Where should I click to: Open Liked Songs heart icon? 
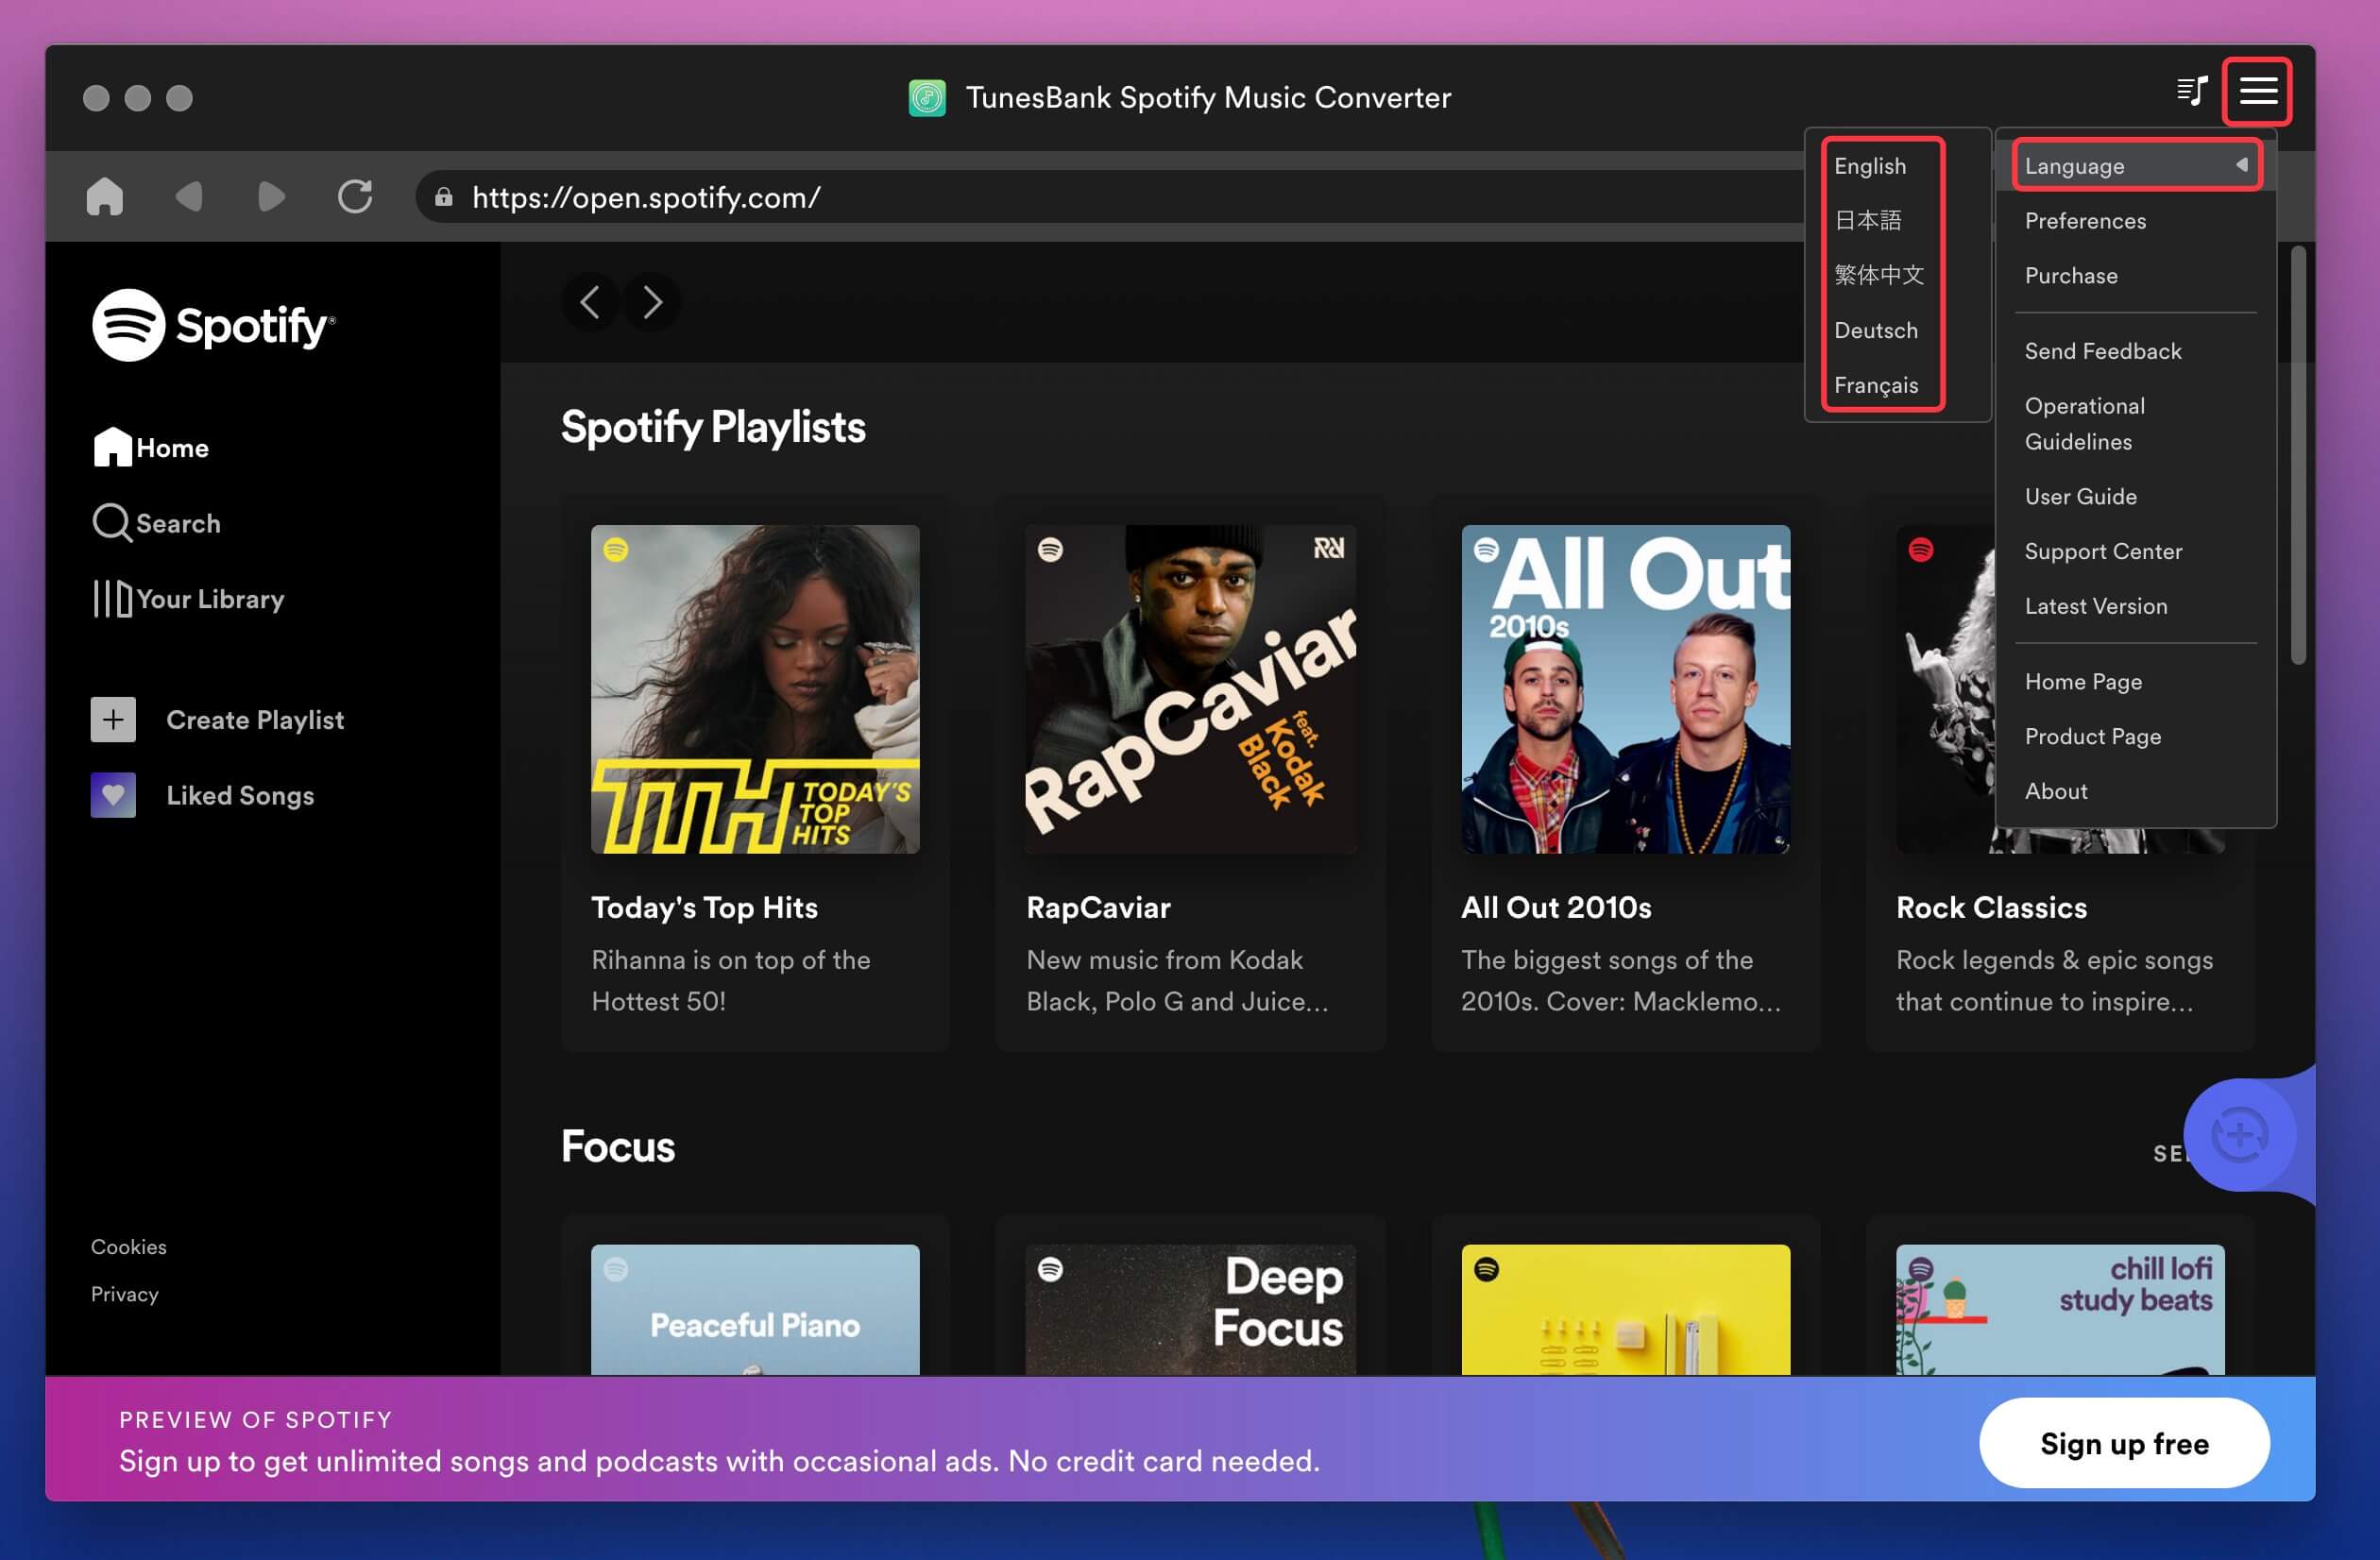pos(113,795)
